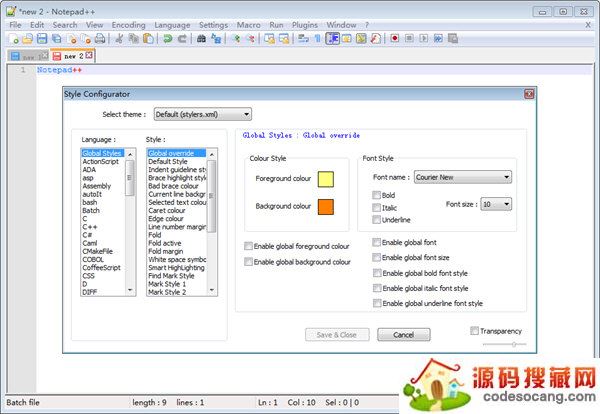
Task: Open the Plugins menu
Action: point(305,25)
